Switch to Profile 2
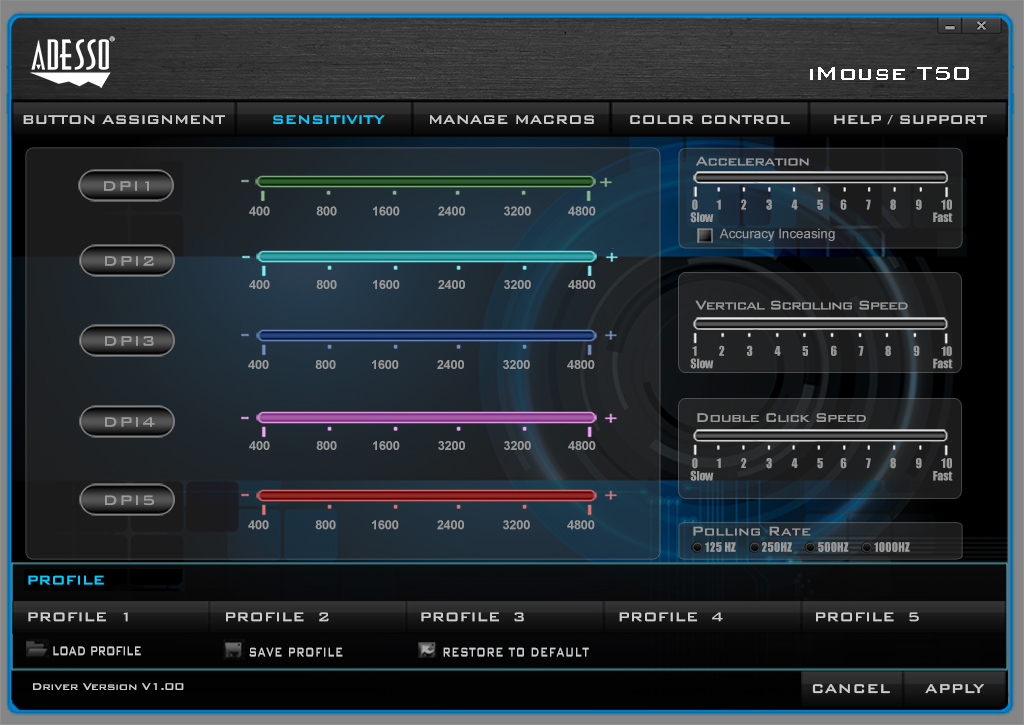 pos(277,617)
